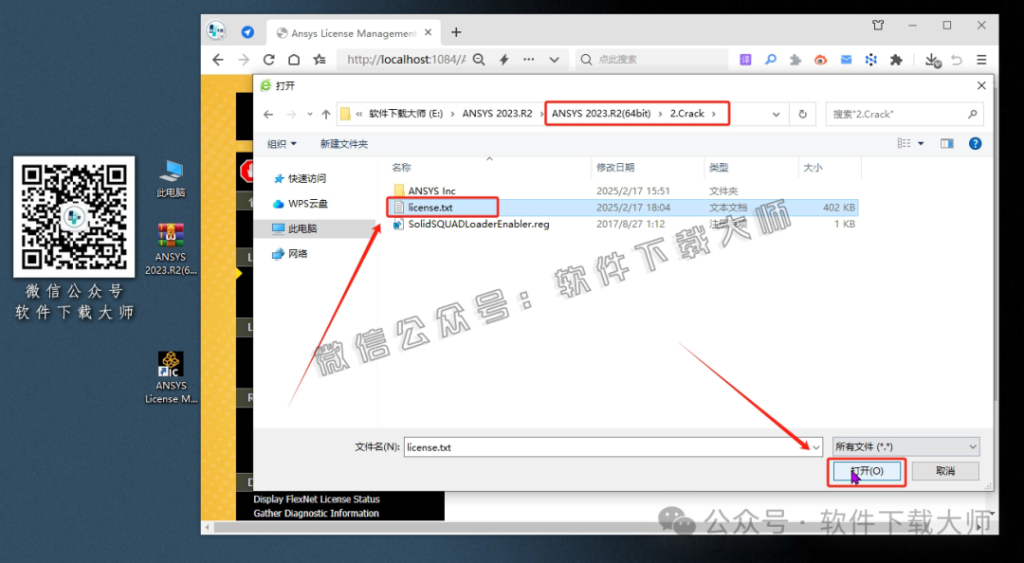This screenshot has width=1024, height=563.
Task: Change the view layout icon
Action: click(x=904, y=144)
